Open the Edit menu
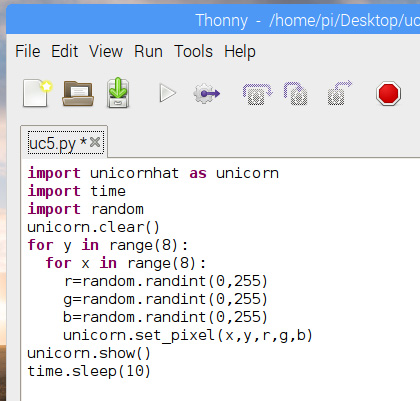Screen dimensions: 420x401 pyautogui.click(x=65, y=52)
